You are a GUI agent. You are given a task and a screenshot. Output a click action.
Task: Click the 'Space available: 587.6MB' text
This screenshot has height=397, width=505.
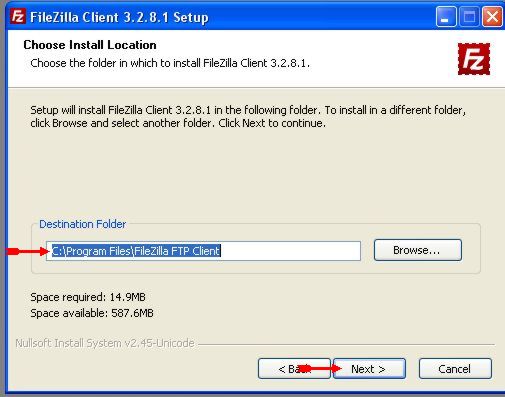92,313
